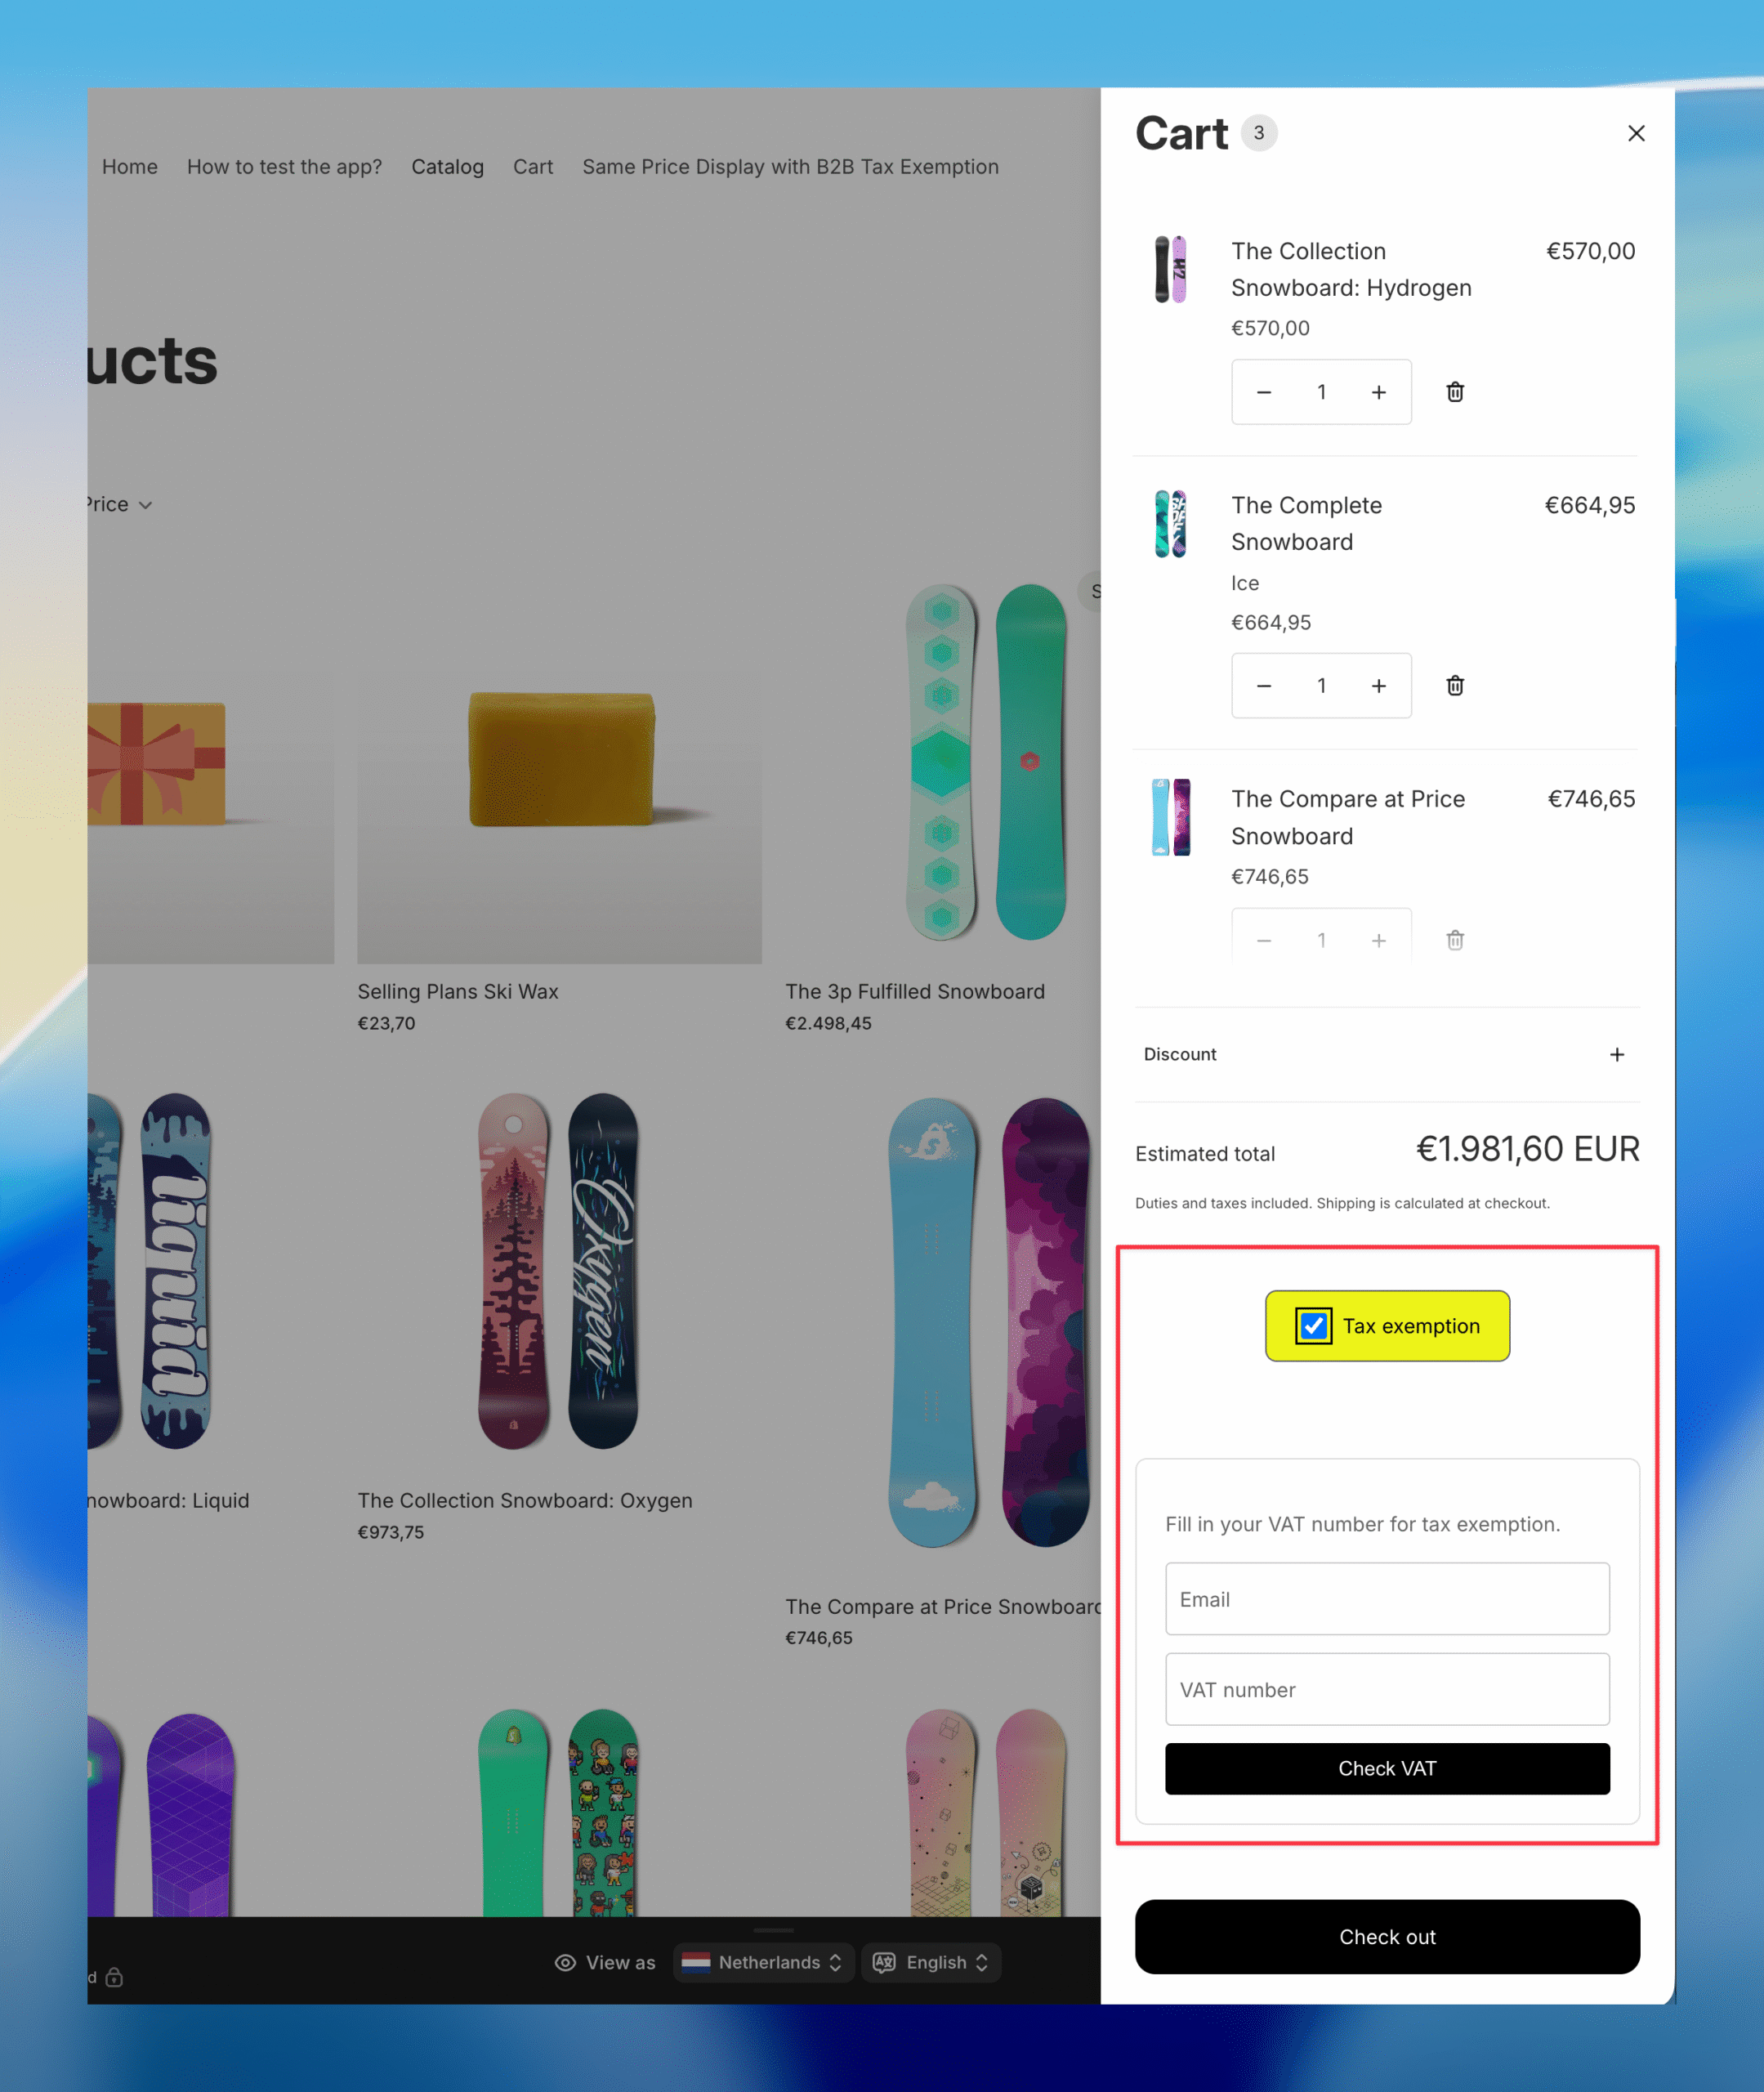Delete the Hydrogen snowboard from cart
The width and height of the screenshot is (1764, 2092).
point(1455,392)
